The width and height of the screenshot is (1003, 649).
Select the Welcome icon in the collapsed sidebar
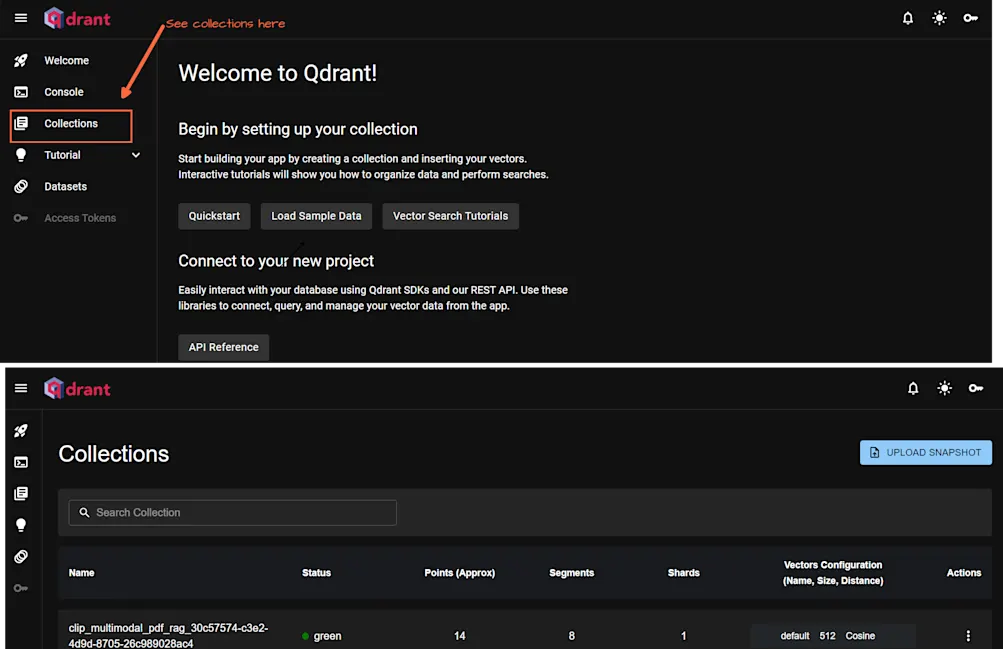[x=21, y=430]
